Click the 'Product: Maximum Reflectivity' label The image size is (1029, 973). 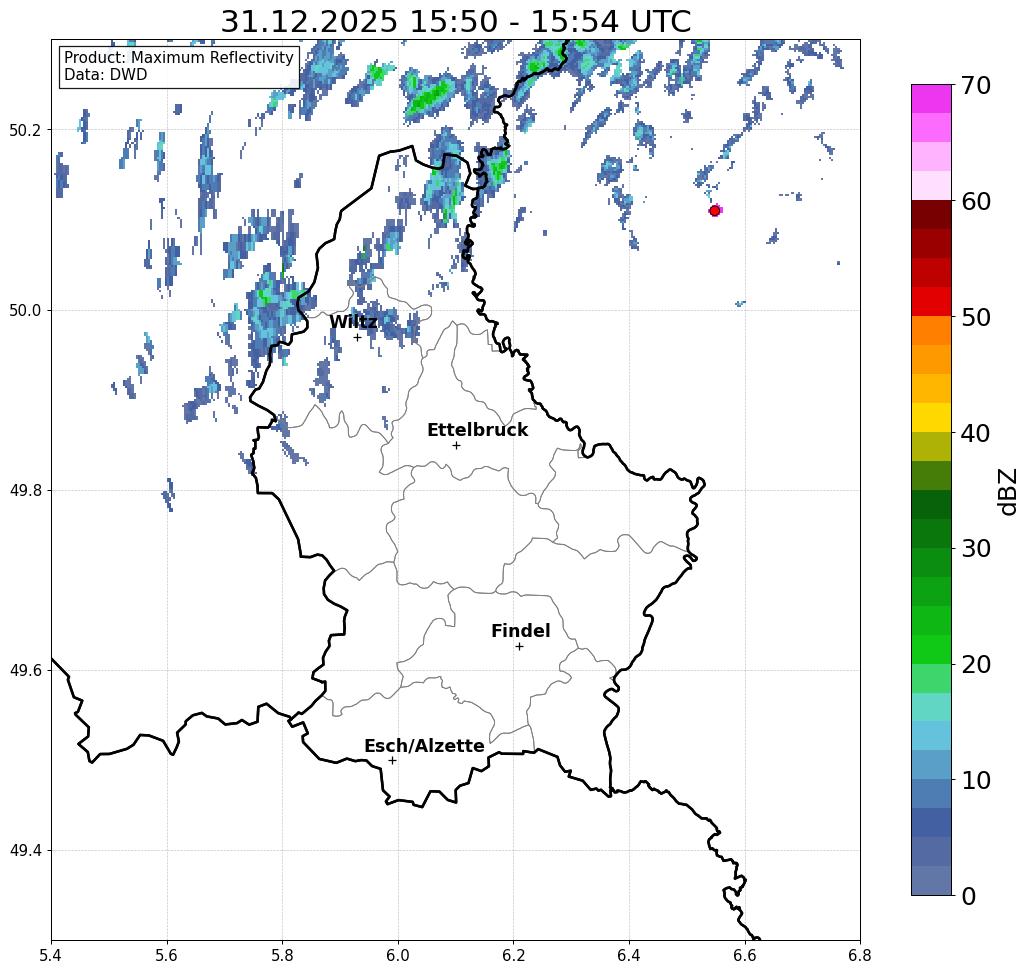(178, 58)
